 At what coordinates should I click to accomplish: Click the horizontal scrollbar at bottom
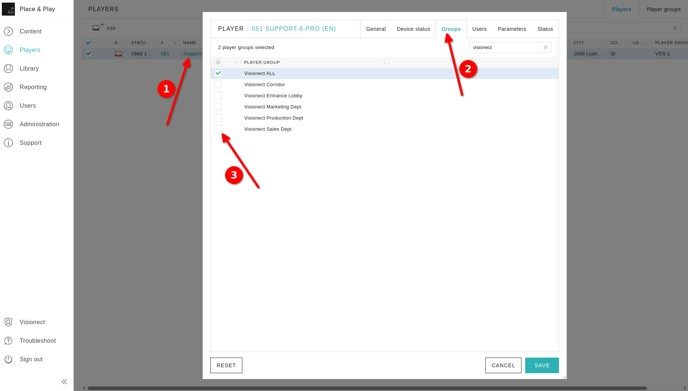click(367, 388)
